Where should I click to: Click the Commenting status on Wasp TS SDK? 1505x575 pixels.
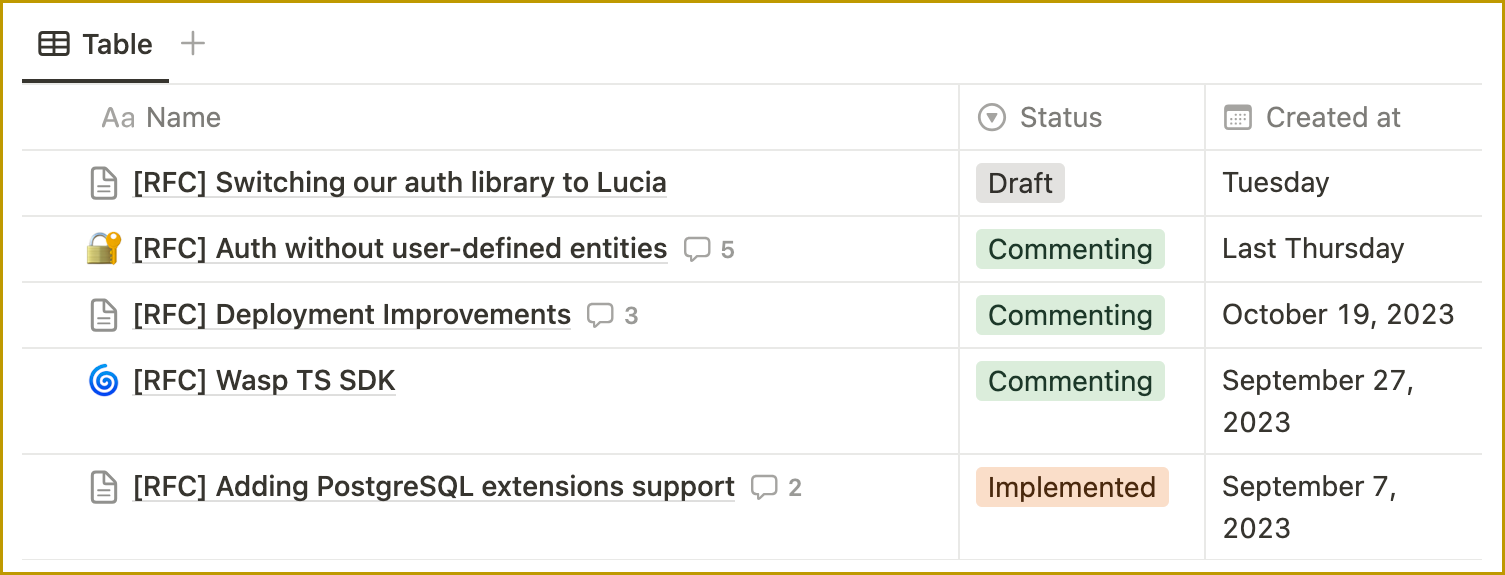[1070, 381]
